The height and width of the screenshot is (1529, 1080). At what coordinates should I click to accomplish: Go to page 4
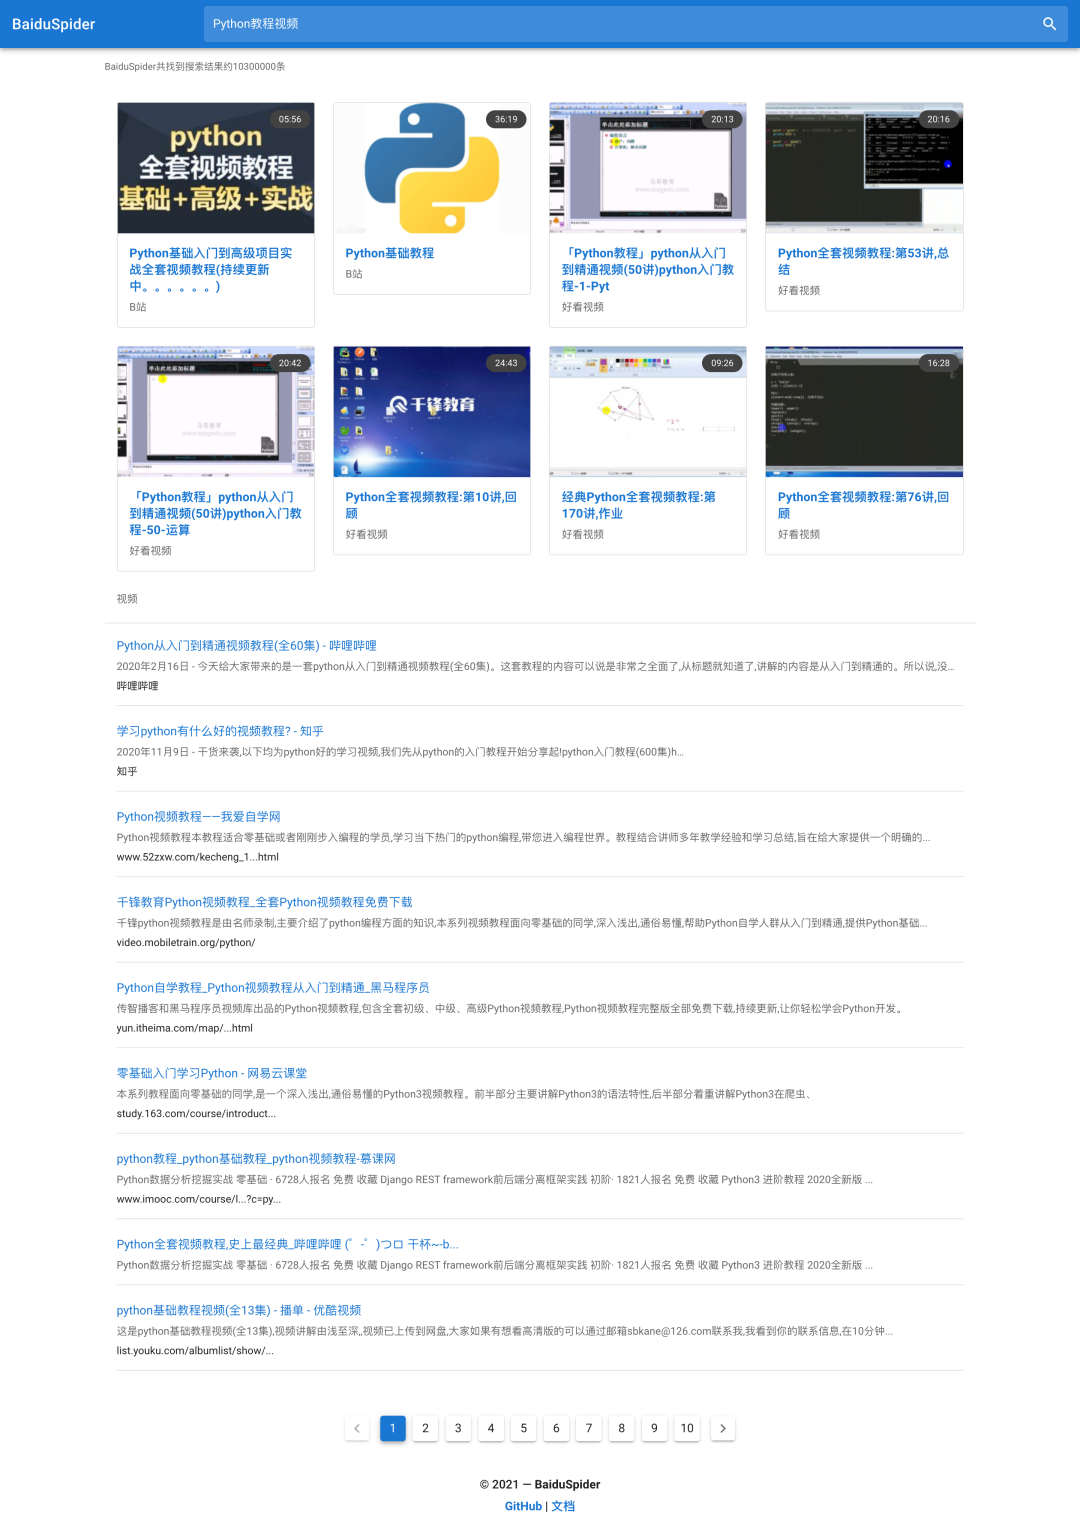(x=491, y=1428)
